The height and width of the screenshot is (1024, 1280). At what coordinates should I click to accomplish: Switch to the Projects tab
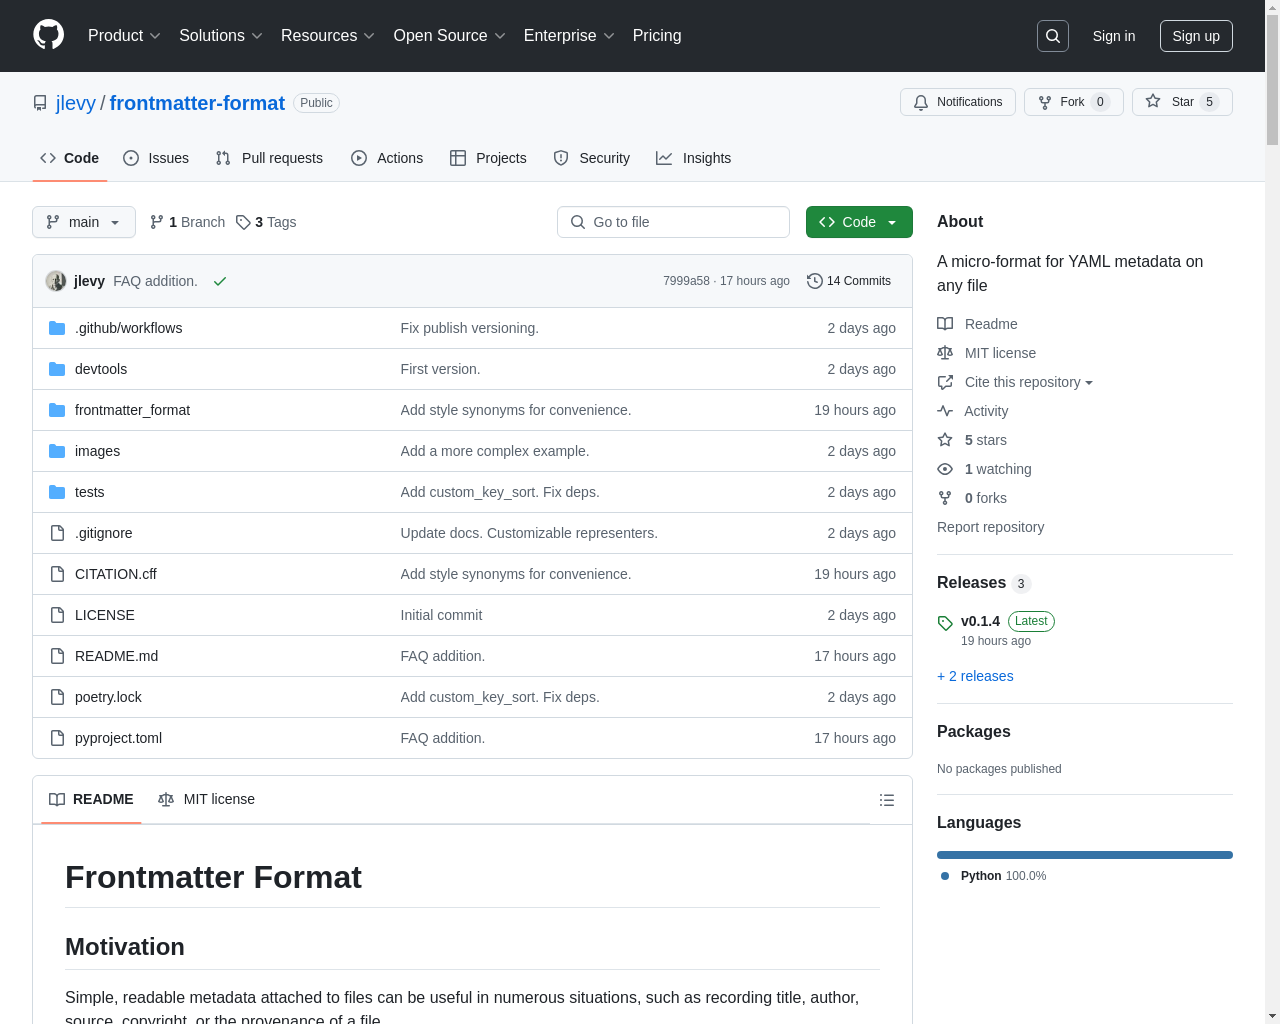pyautogui.click(x=488, y=158)
